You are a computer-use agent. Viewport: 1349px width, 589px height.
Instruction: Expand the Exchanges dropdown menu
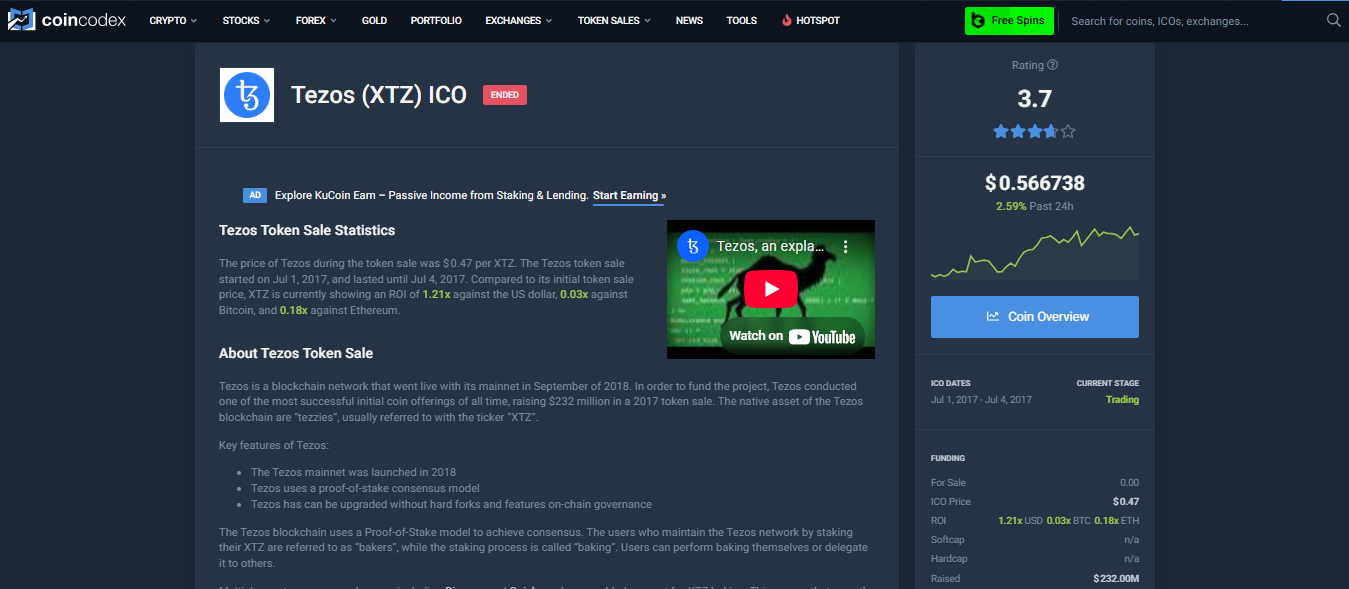(519, 20)
